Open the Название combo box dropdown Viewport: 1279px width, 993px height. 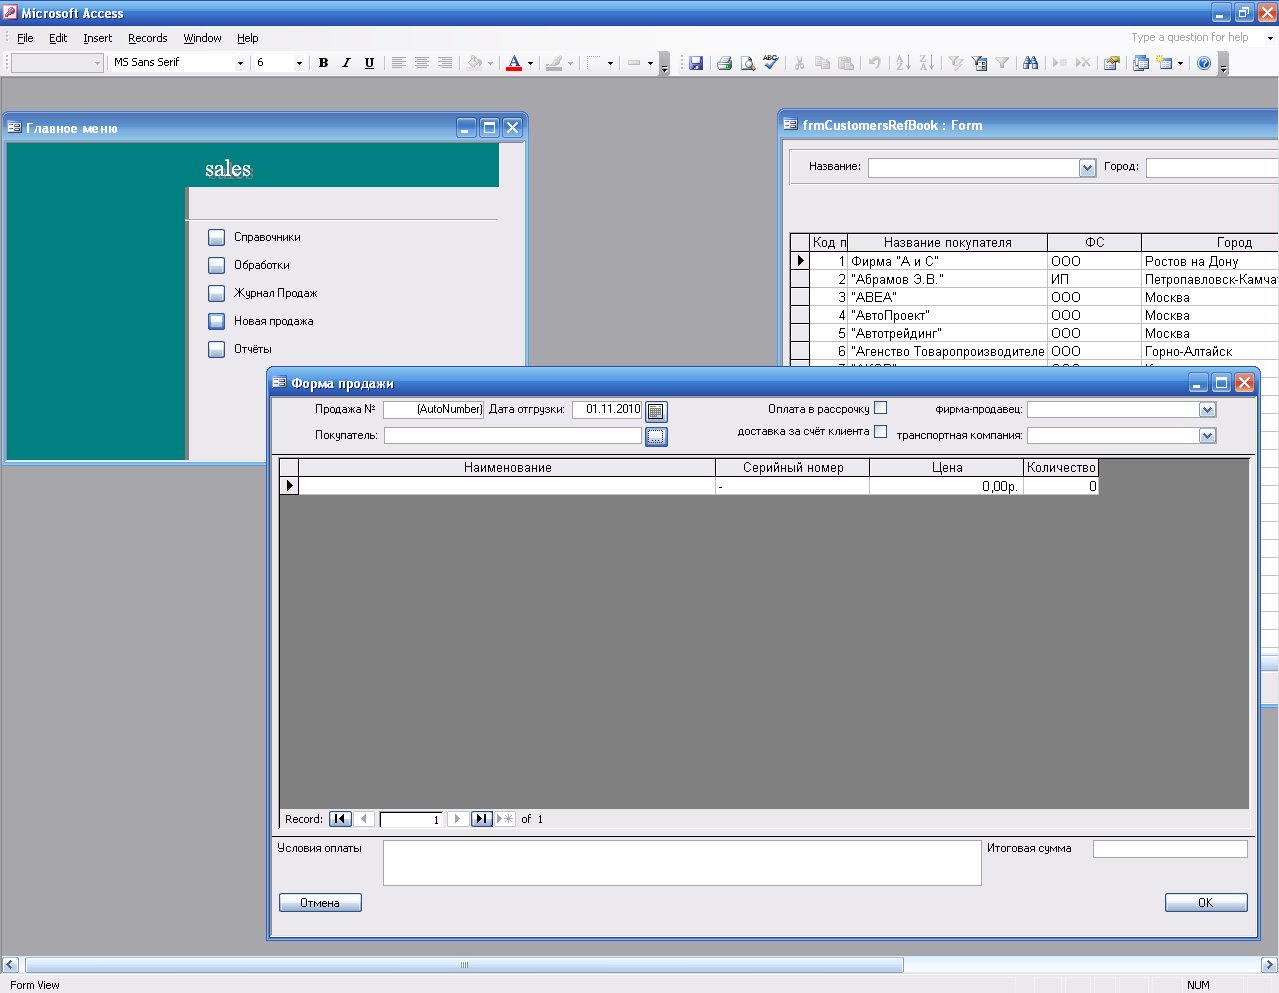[1087, 168]
